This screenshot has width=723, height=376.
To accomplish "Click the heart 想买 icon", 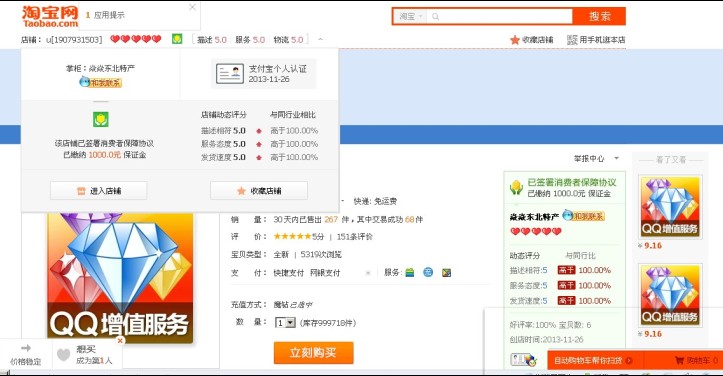I will click(64, 354).
